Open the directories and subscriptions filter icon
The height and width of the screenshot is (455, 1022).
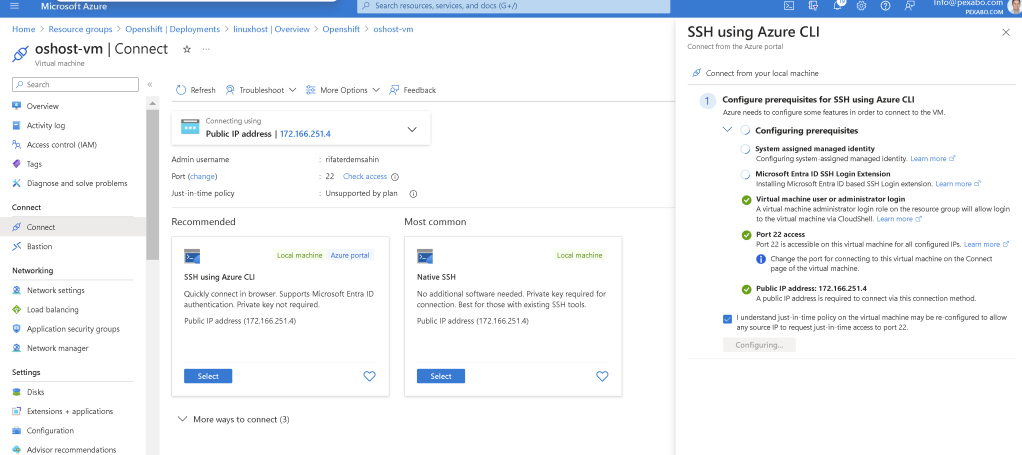813,5
